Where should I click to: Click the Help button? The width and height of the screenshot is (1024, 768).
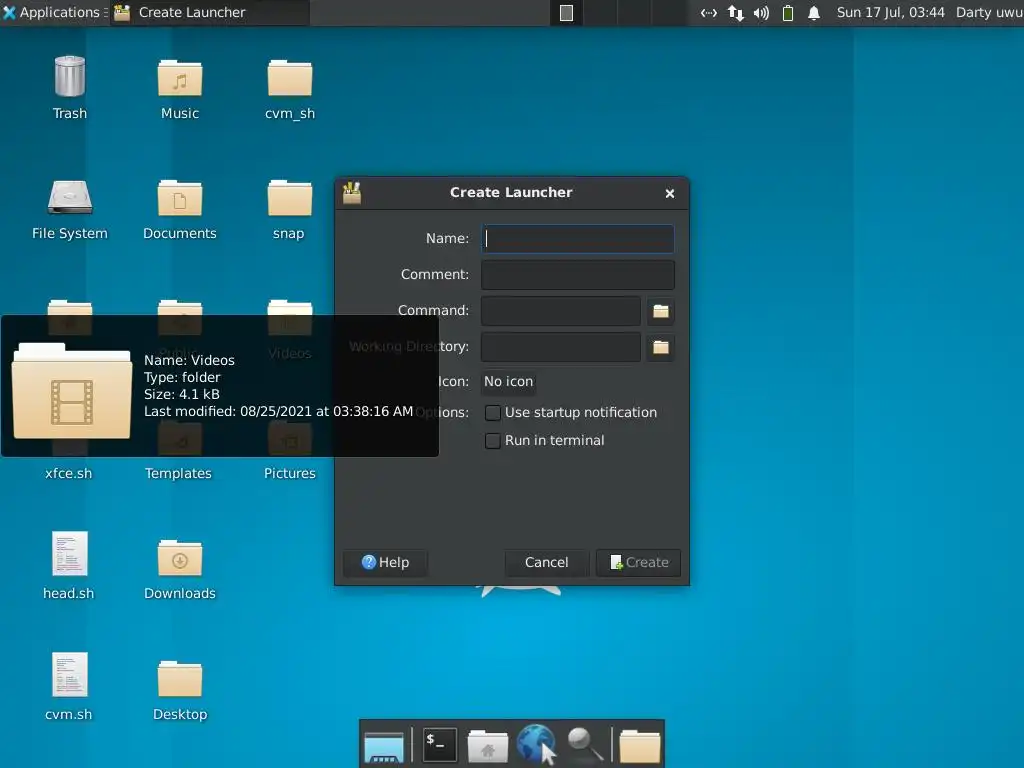tap(385, 562)
